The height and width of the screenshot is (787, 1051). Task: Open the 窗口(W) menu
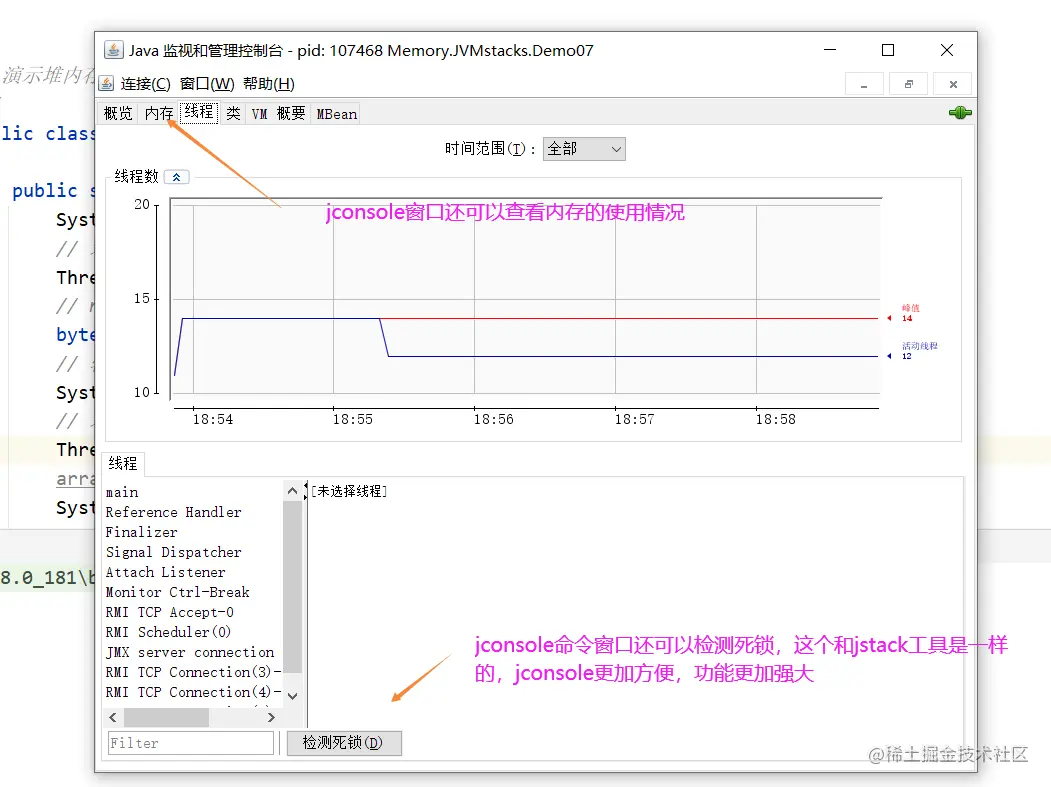[207, 84]
